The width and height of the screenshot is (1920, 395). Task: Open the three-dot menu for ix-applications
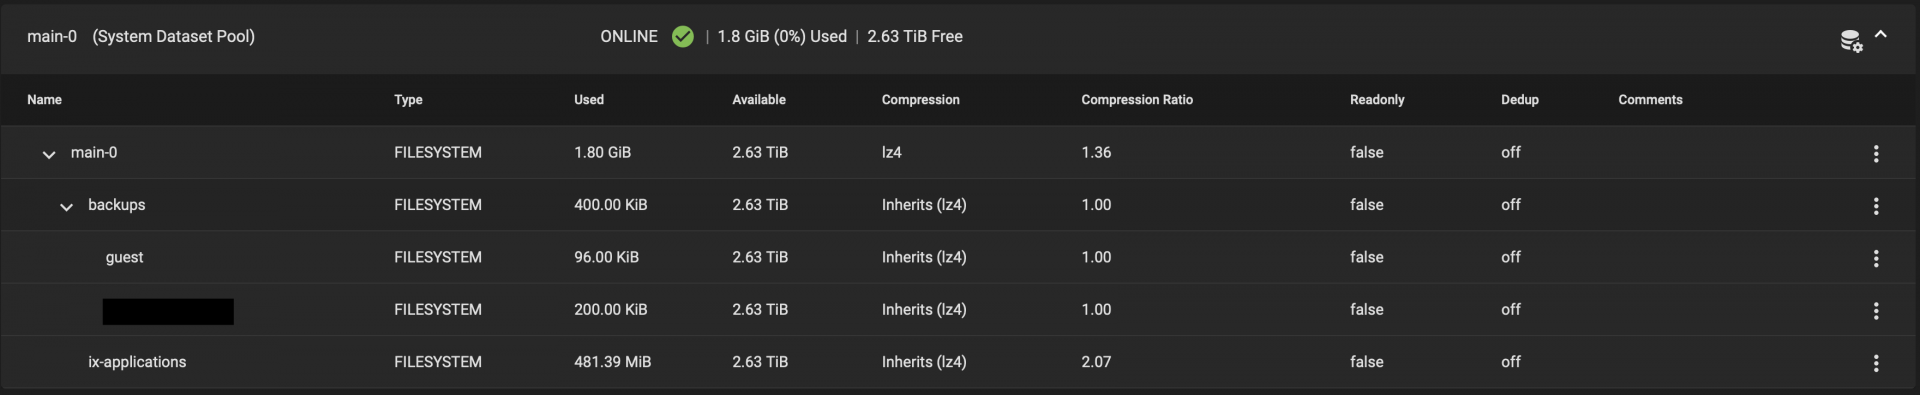tap(1876, 363)
